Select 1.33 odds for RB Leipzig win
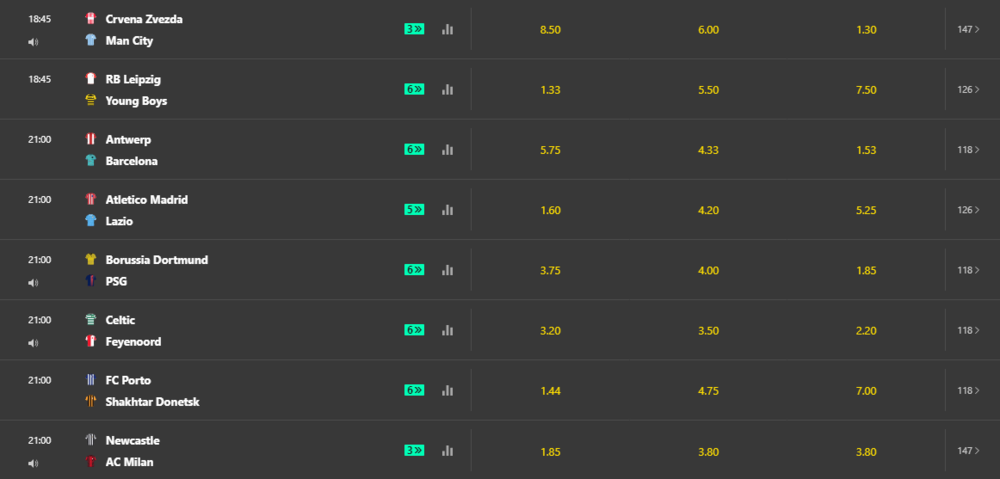Image resolution: width=1000 pixels, height=479 pixels. [x=550, y=90]
